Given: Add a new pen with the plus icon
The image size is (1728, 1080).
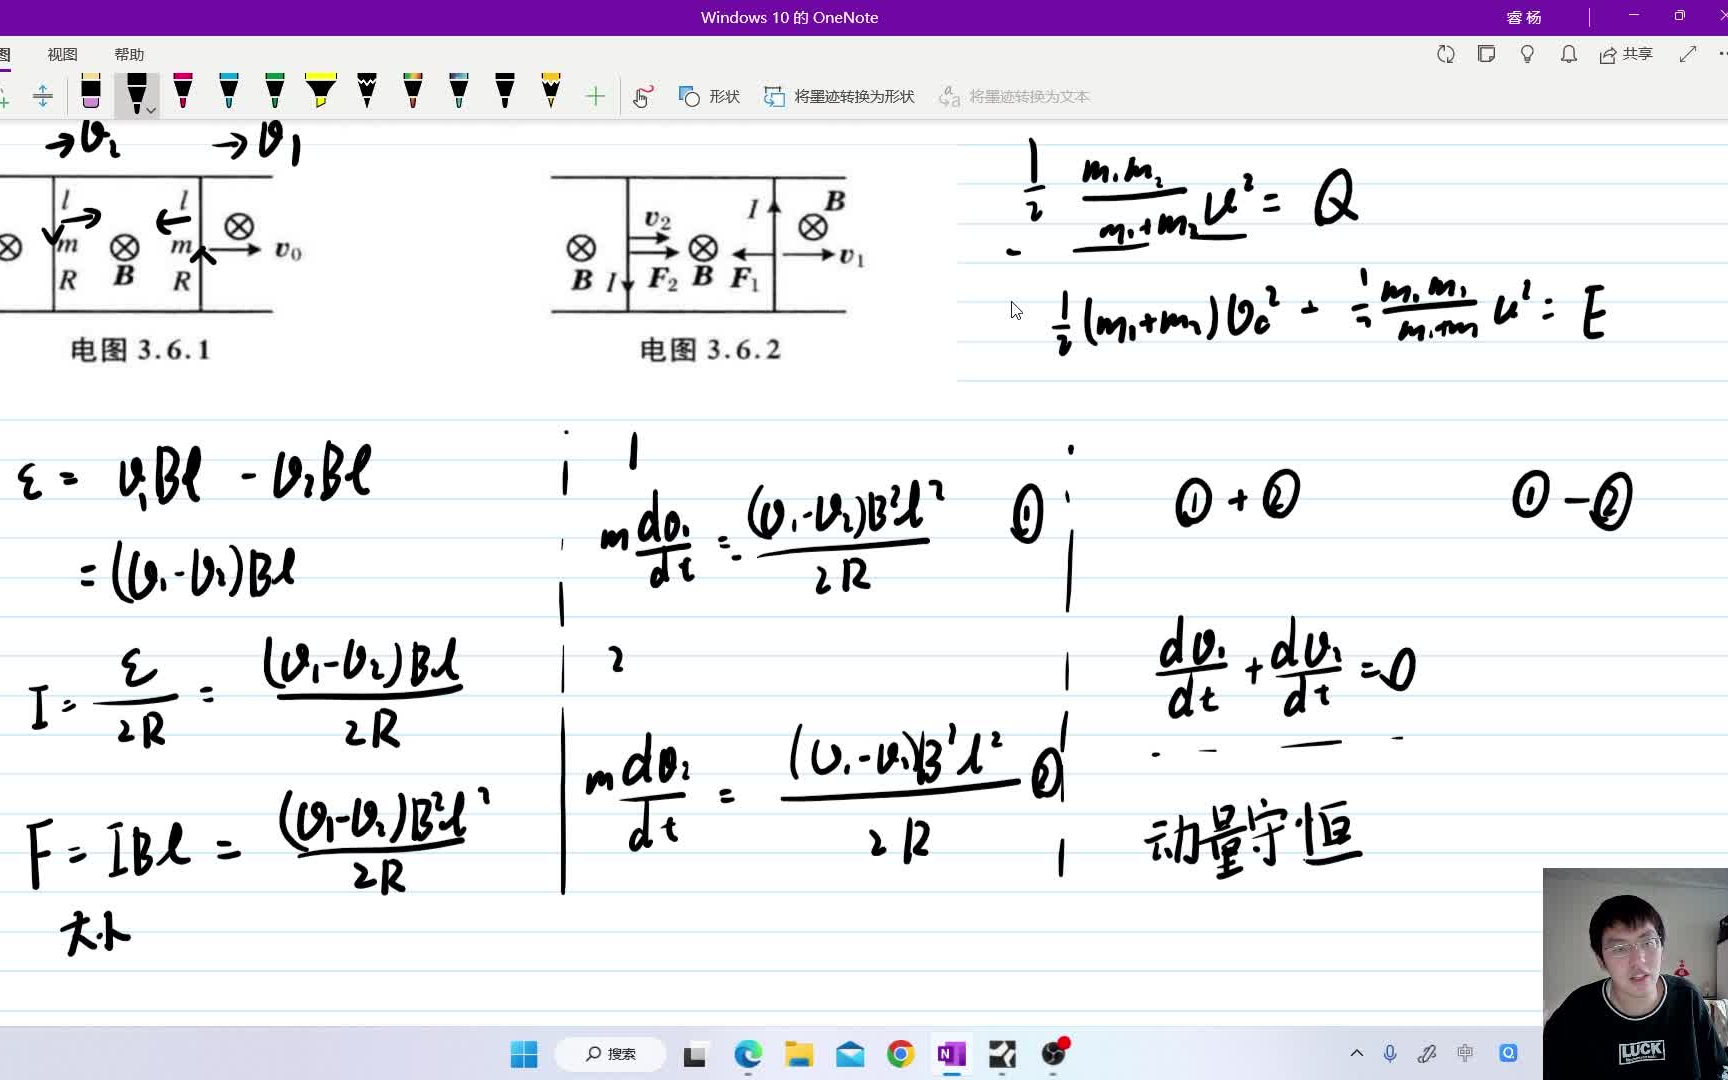Looking at the screenshot, I should tap(595, 96).
